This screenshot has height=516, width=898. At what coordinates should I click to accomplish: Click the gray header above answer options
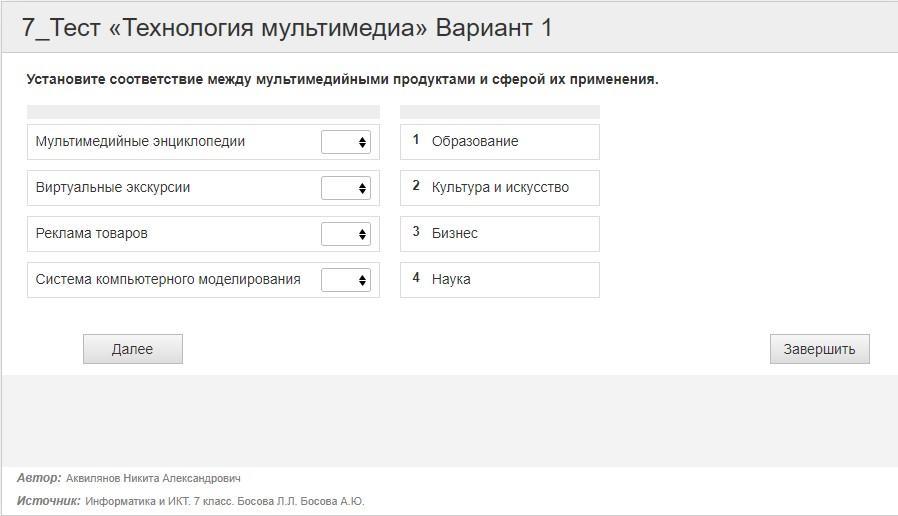pyautogui.click(x=500, y=112)
